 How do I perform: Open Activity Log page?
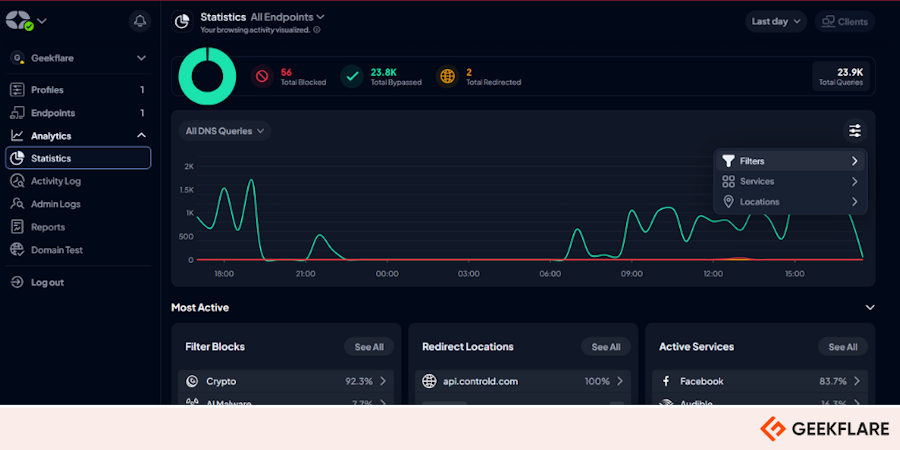coord(78,181)
